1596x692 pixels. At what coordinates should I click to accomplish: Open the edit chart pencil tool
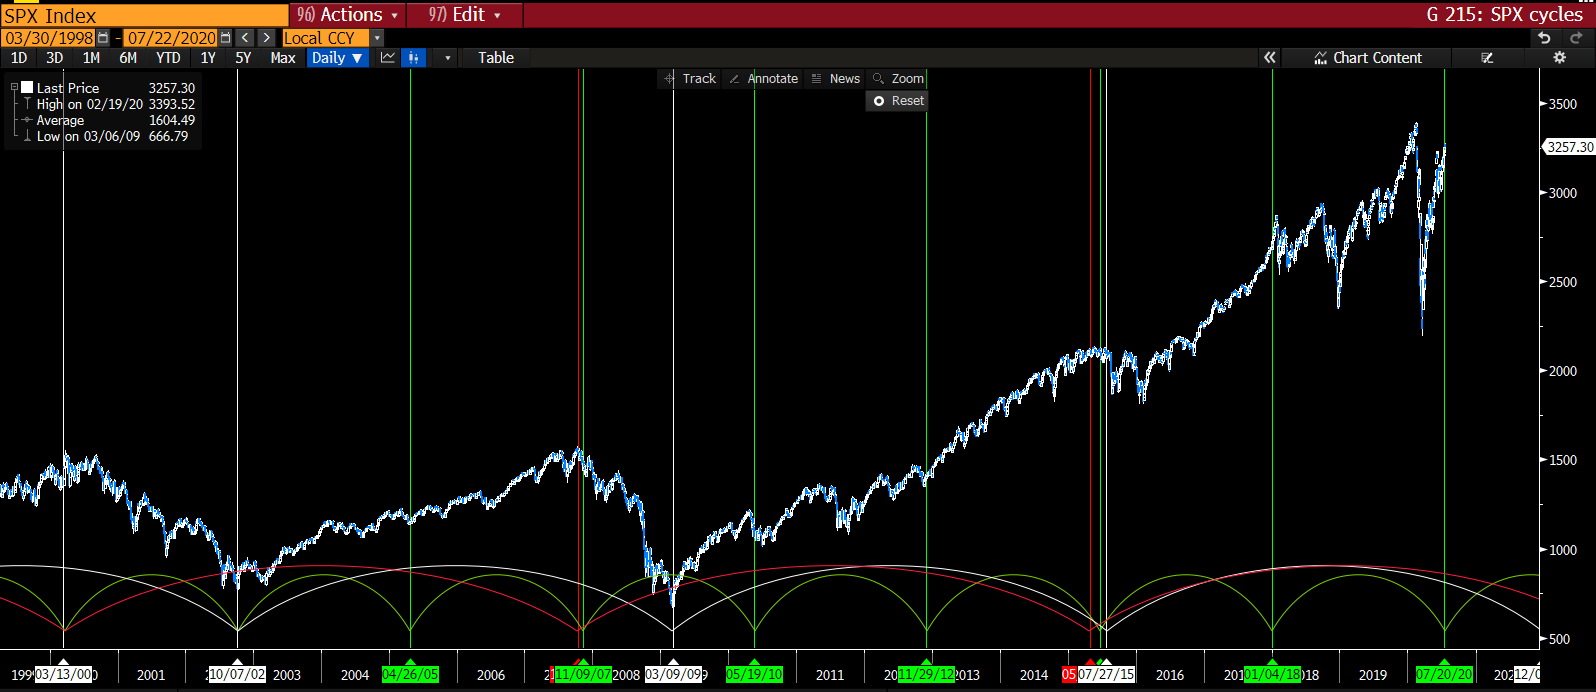click(x=1487, y=58)
